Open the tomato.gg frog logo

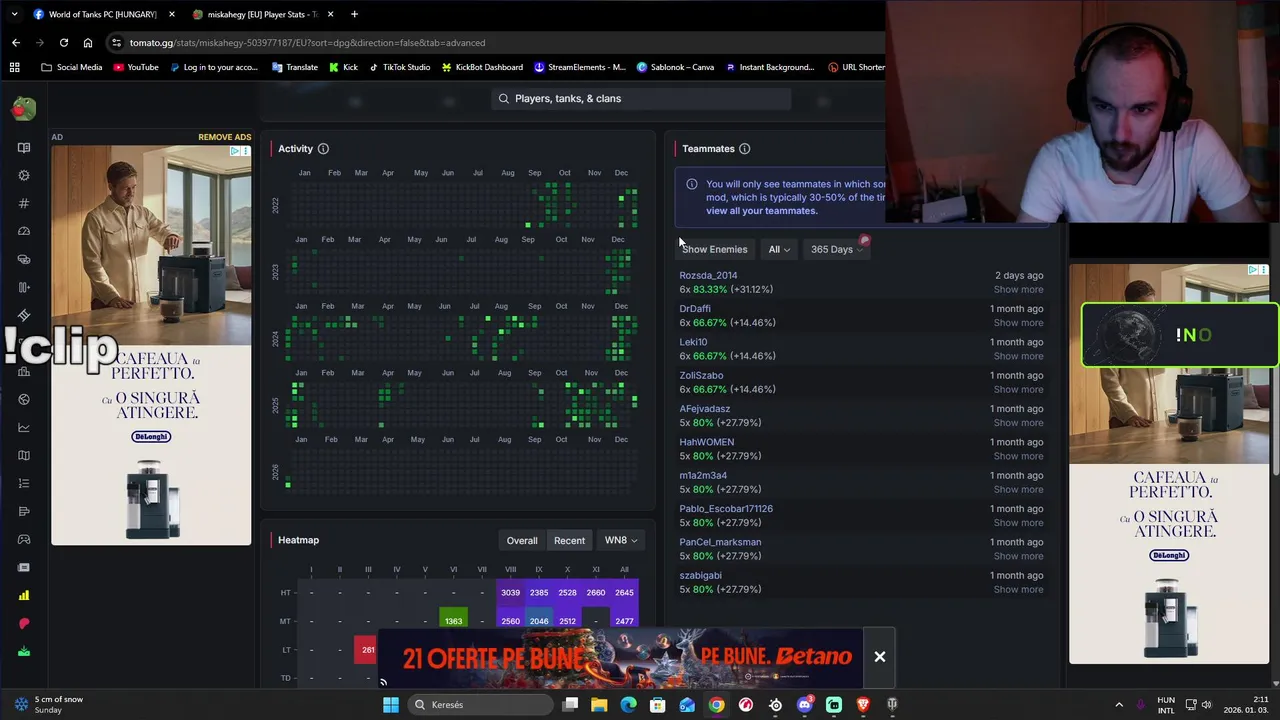pyautogui.click(x=24, y=108)
